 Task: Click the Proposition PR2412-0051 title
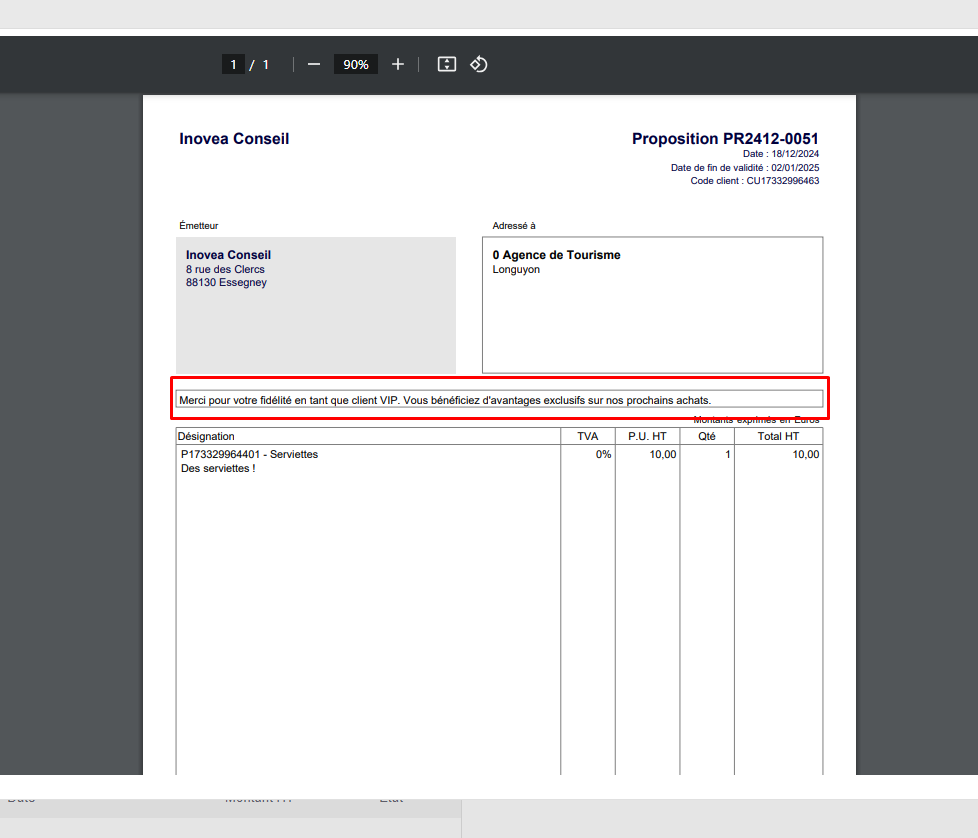tap(725, 138)
